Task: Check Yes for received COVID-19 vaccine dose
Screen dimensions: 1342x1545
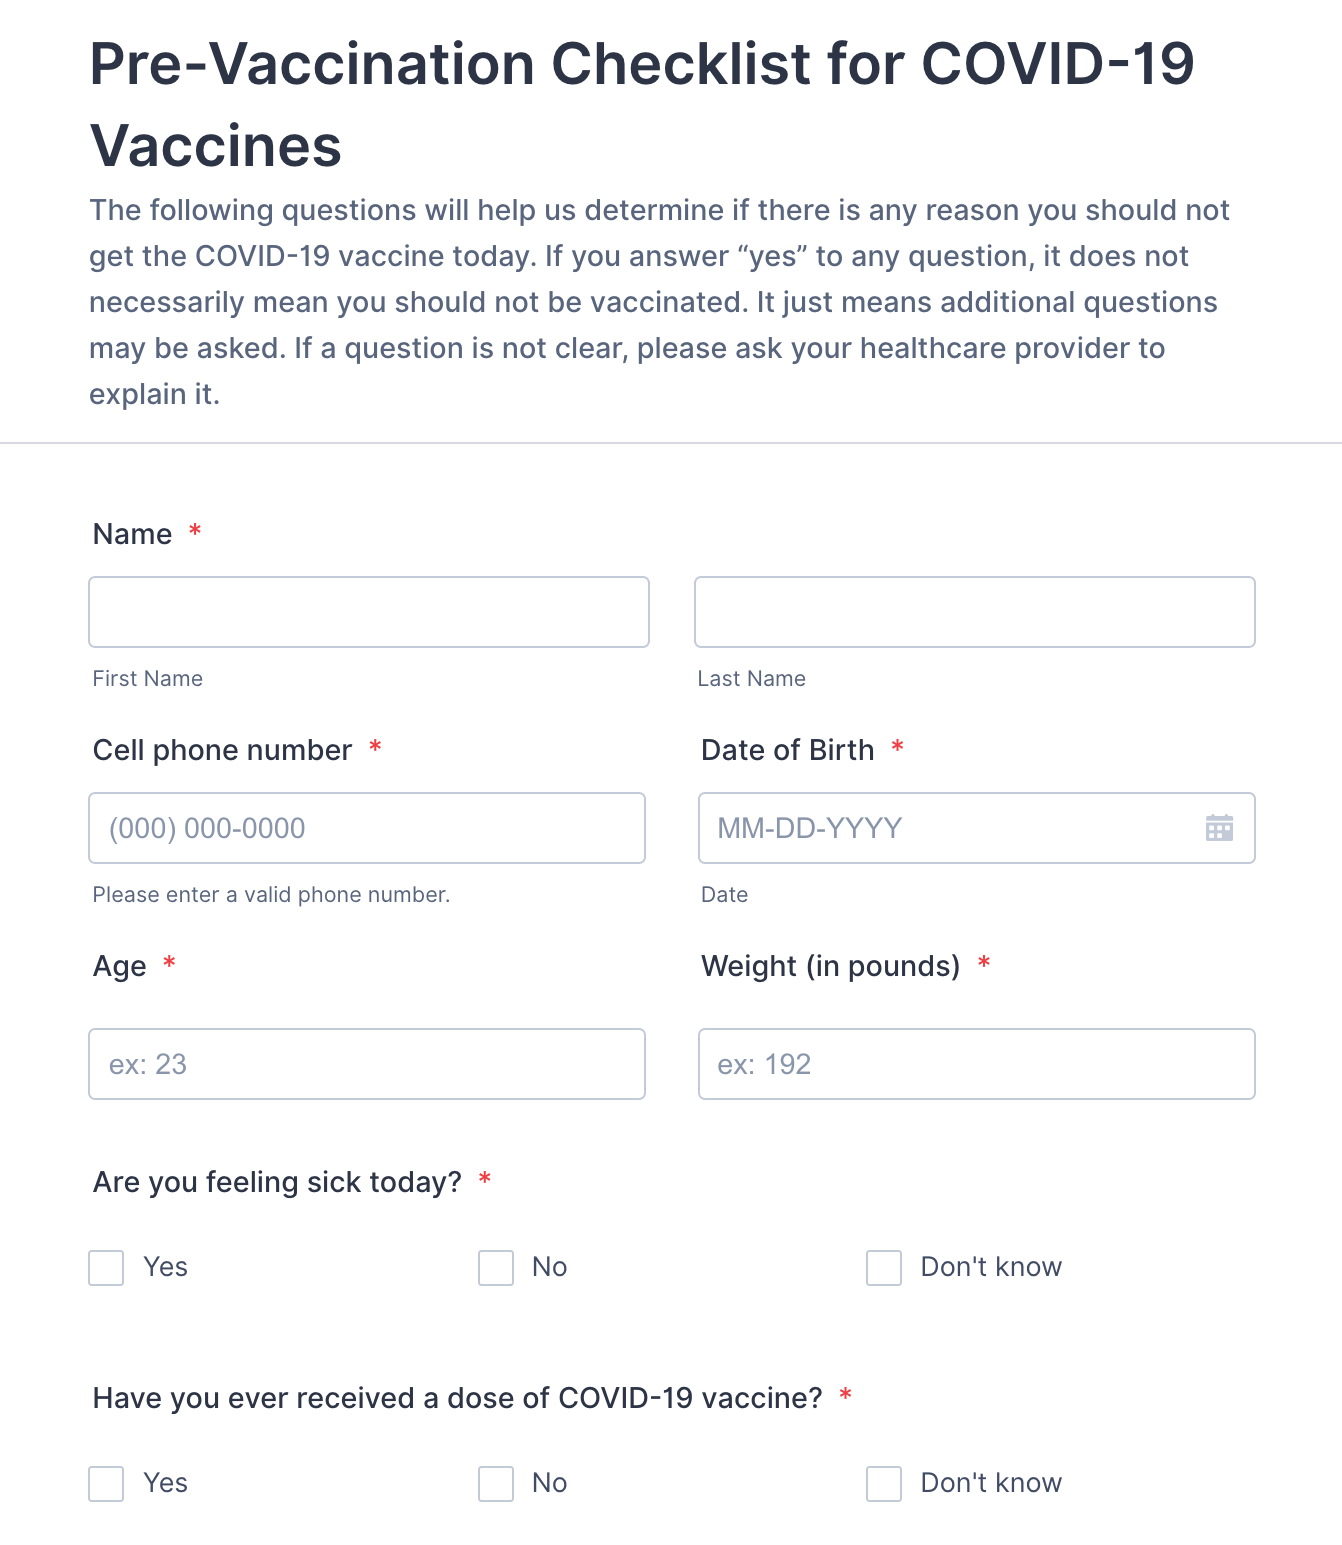Action: point(106,1483)
